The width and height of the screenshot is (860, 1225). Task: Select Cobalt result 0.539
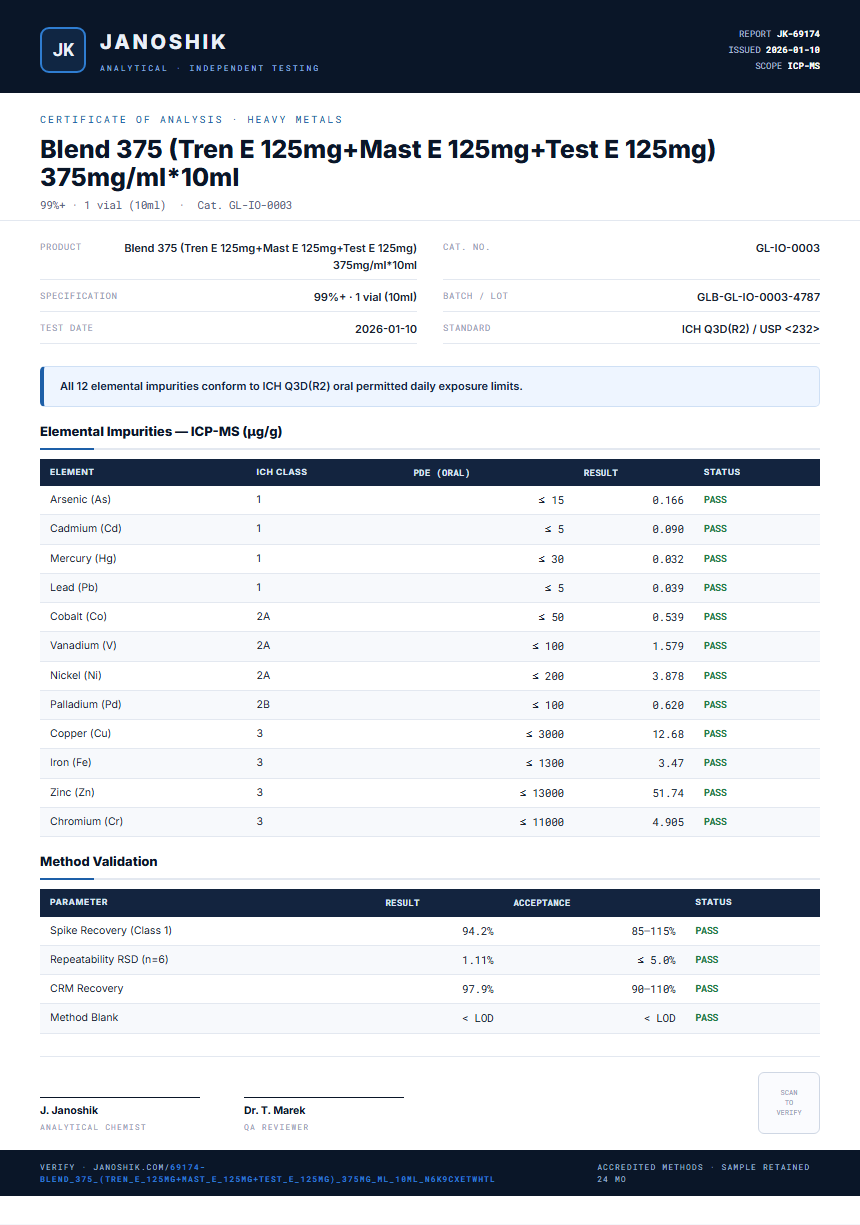pos(668,617)
